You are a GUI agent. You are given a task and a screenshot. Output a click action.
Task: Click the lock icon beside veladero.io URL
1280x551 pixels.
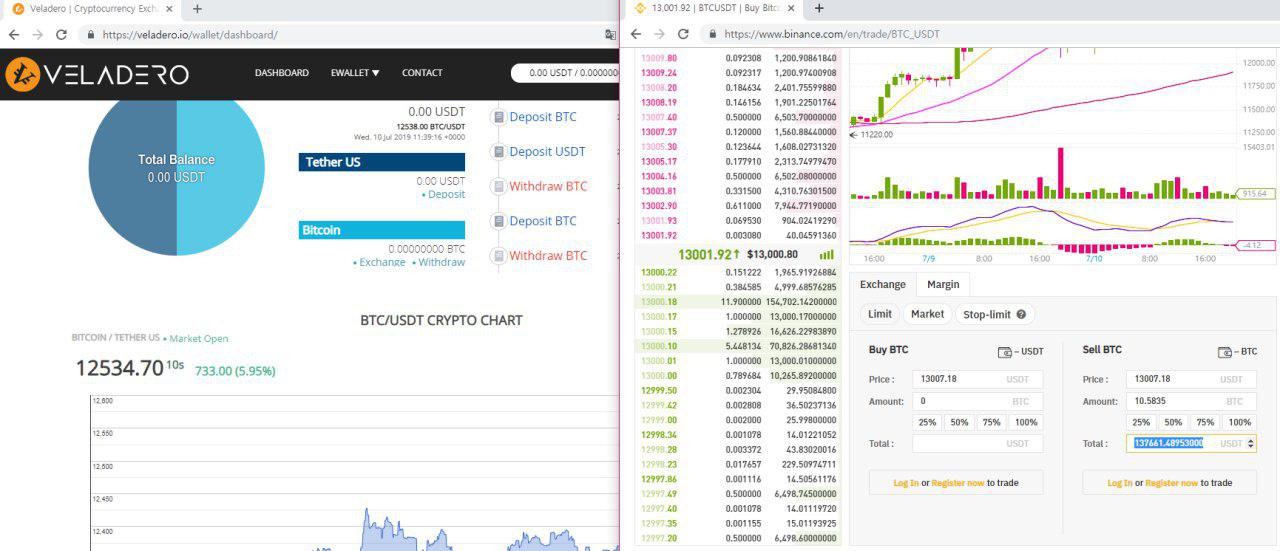[91, 34]
